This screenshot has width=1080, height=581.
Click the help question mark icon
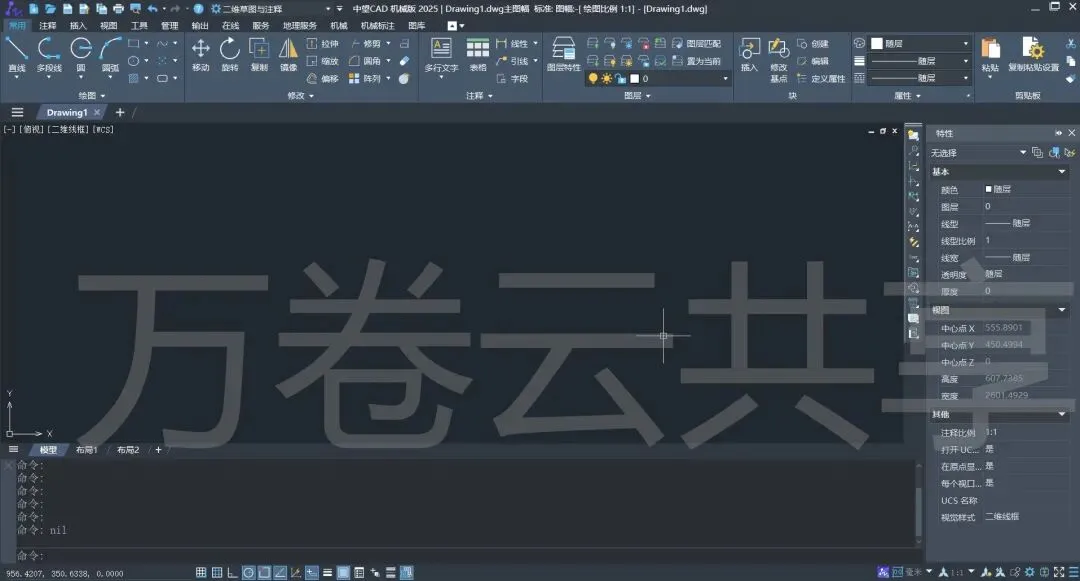point(198,9)
